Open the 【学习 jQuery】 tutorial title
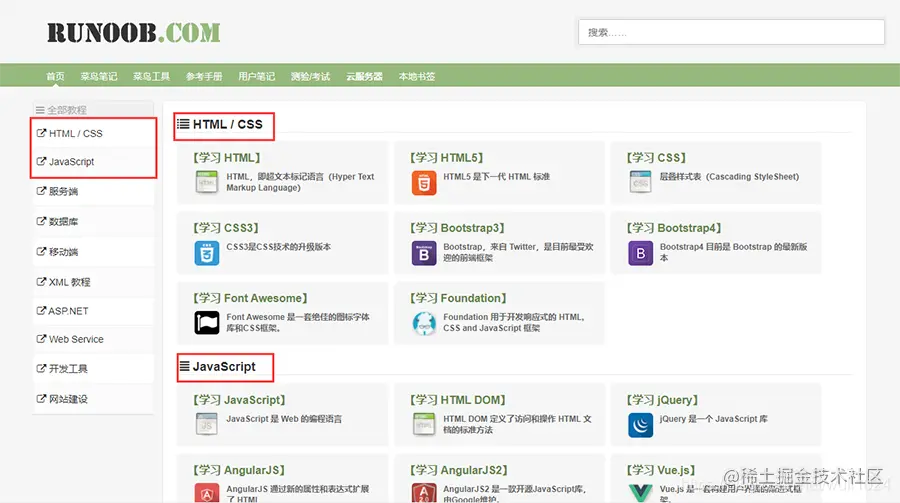 point(662,400)
